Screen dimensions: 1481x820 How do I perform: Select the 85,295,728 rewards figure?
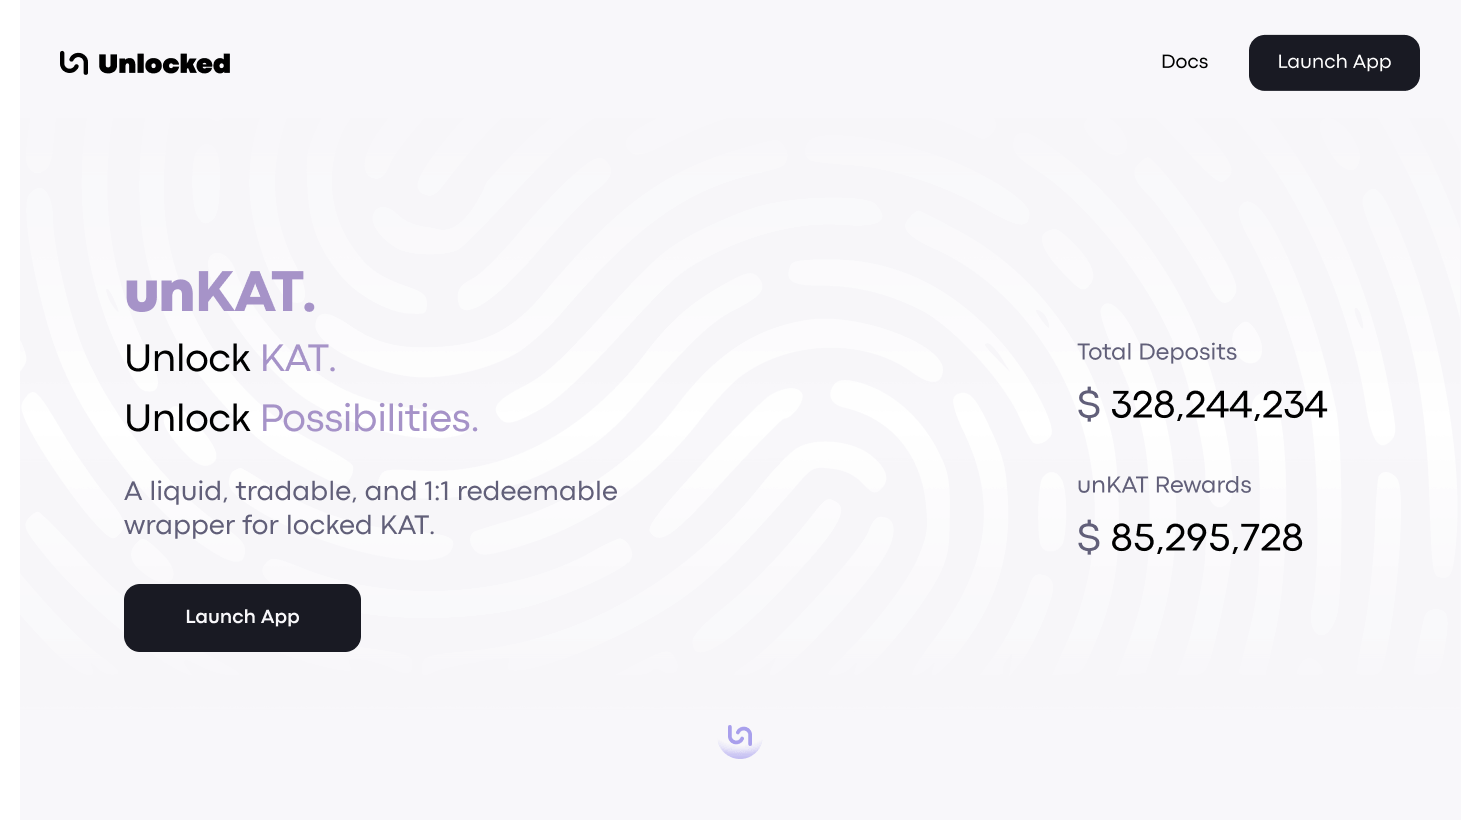click(1206, 538)
